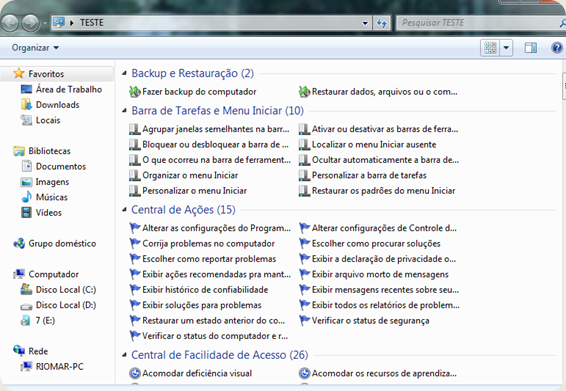
Task: Click the change view icon button
Action: coord(490,48)
